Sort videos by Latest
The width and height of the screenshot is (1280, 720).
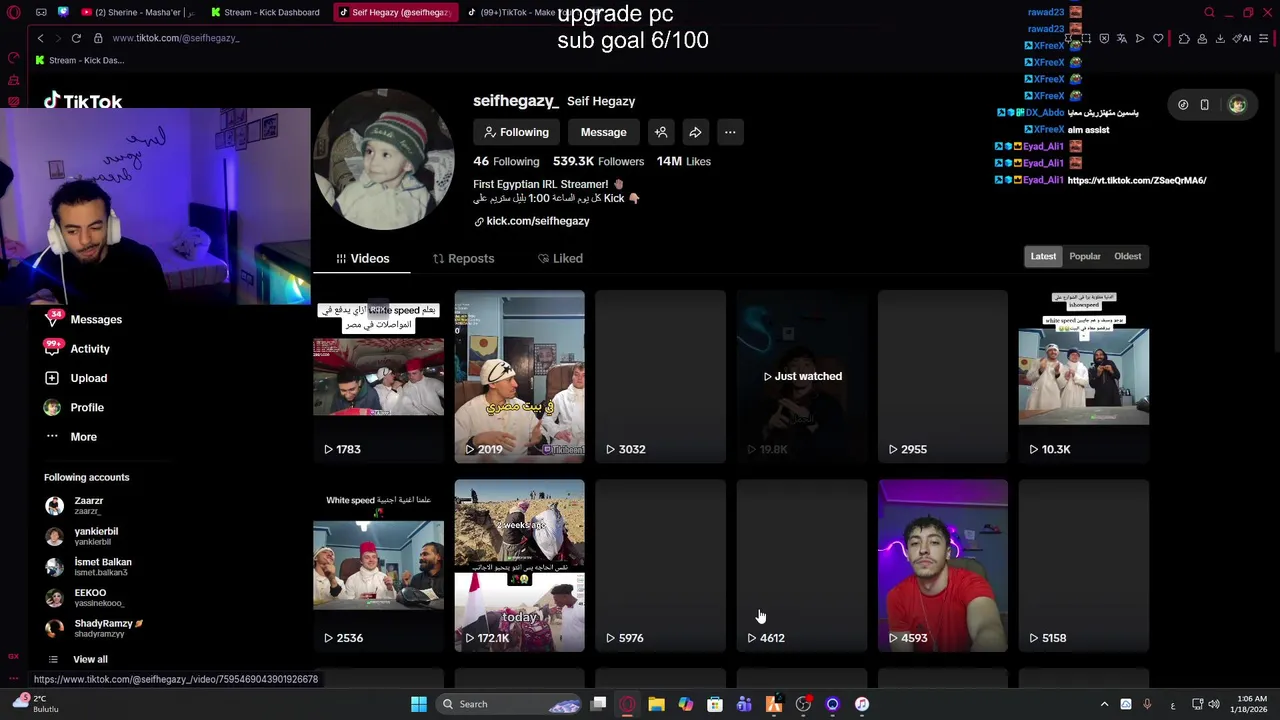coord(1043,256)
